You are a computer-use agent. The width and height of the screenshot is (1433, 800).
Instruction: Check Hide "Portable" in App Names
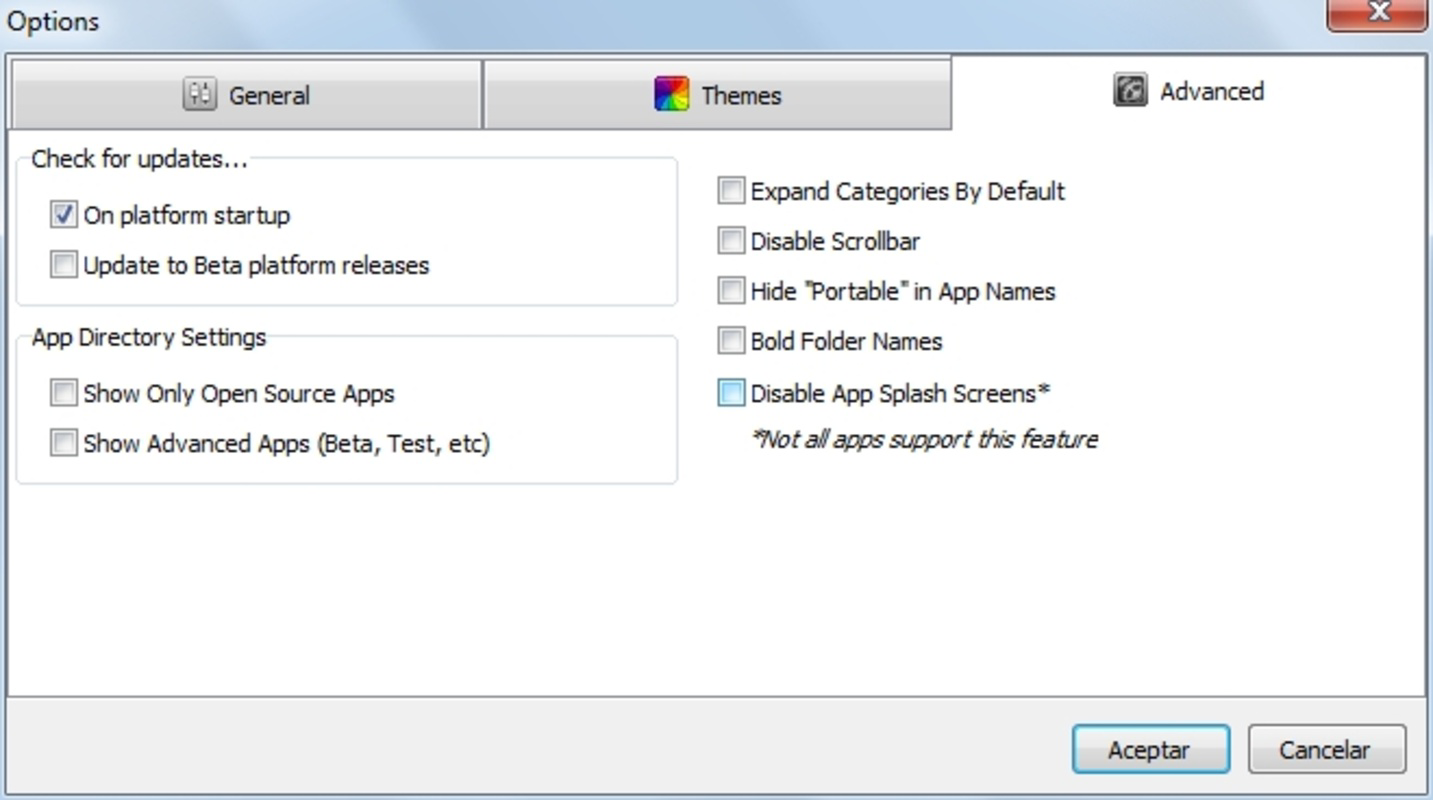(x=731, y=291)
